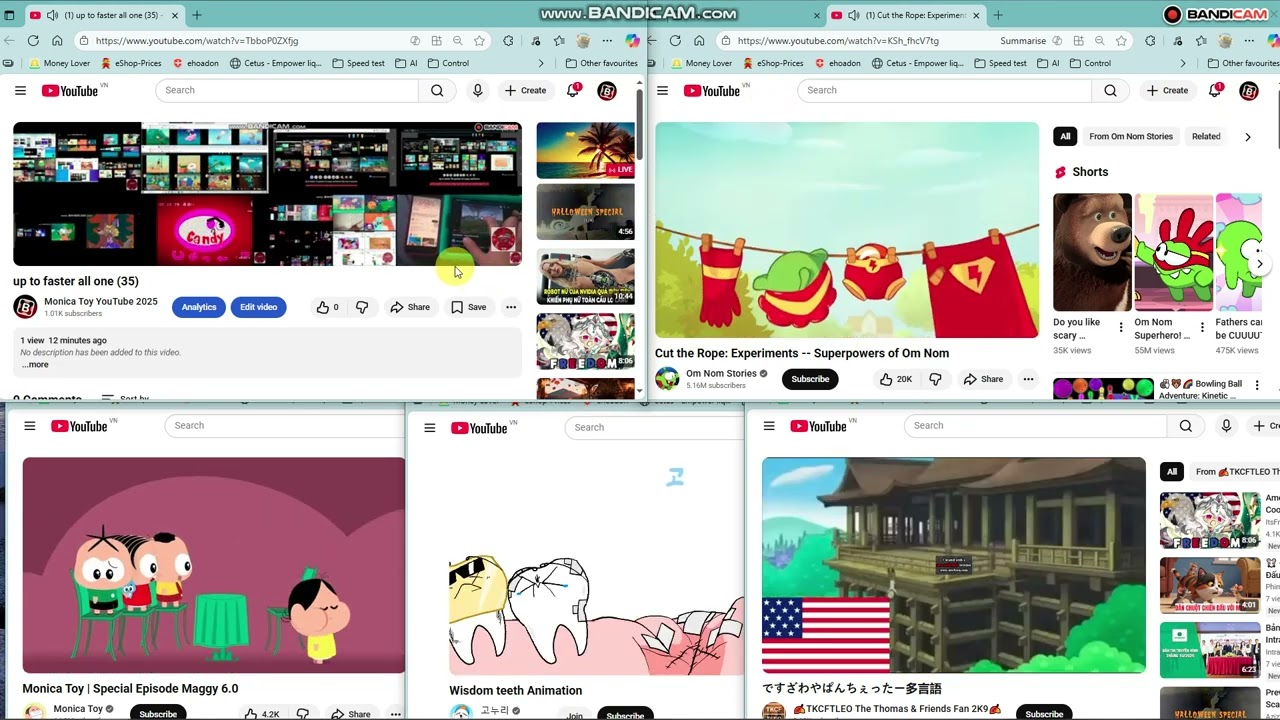
Task: Open more actions for Cut the Rope video
Action: pos(1028,379)
